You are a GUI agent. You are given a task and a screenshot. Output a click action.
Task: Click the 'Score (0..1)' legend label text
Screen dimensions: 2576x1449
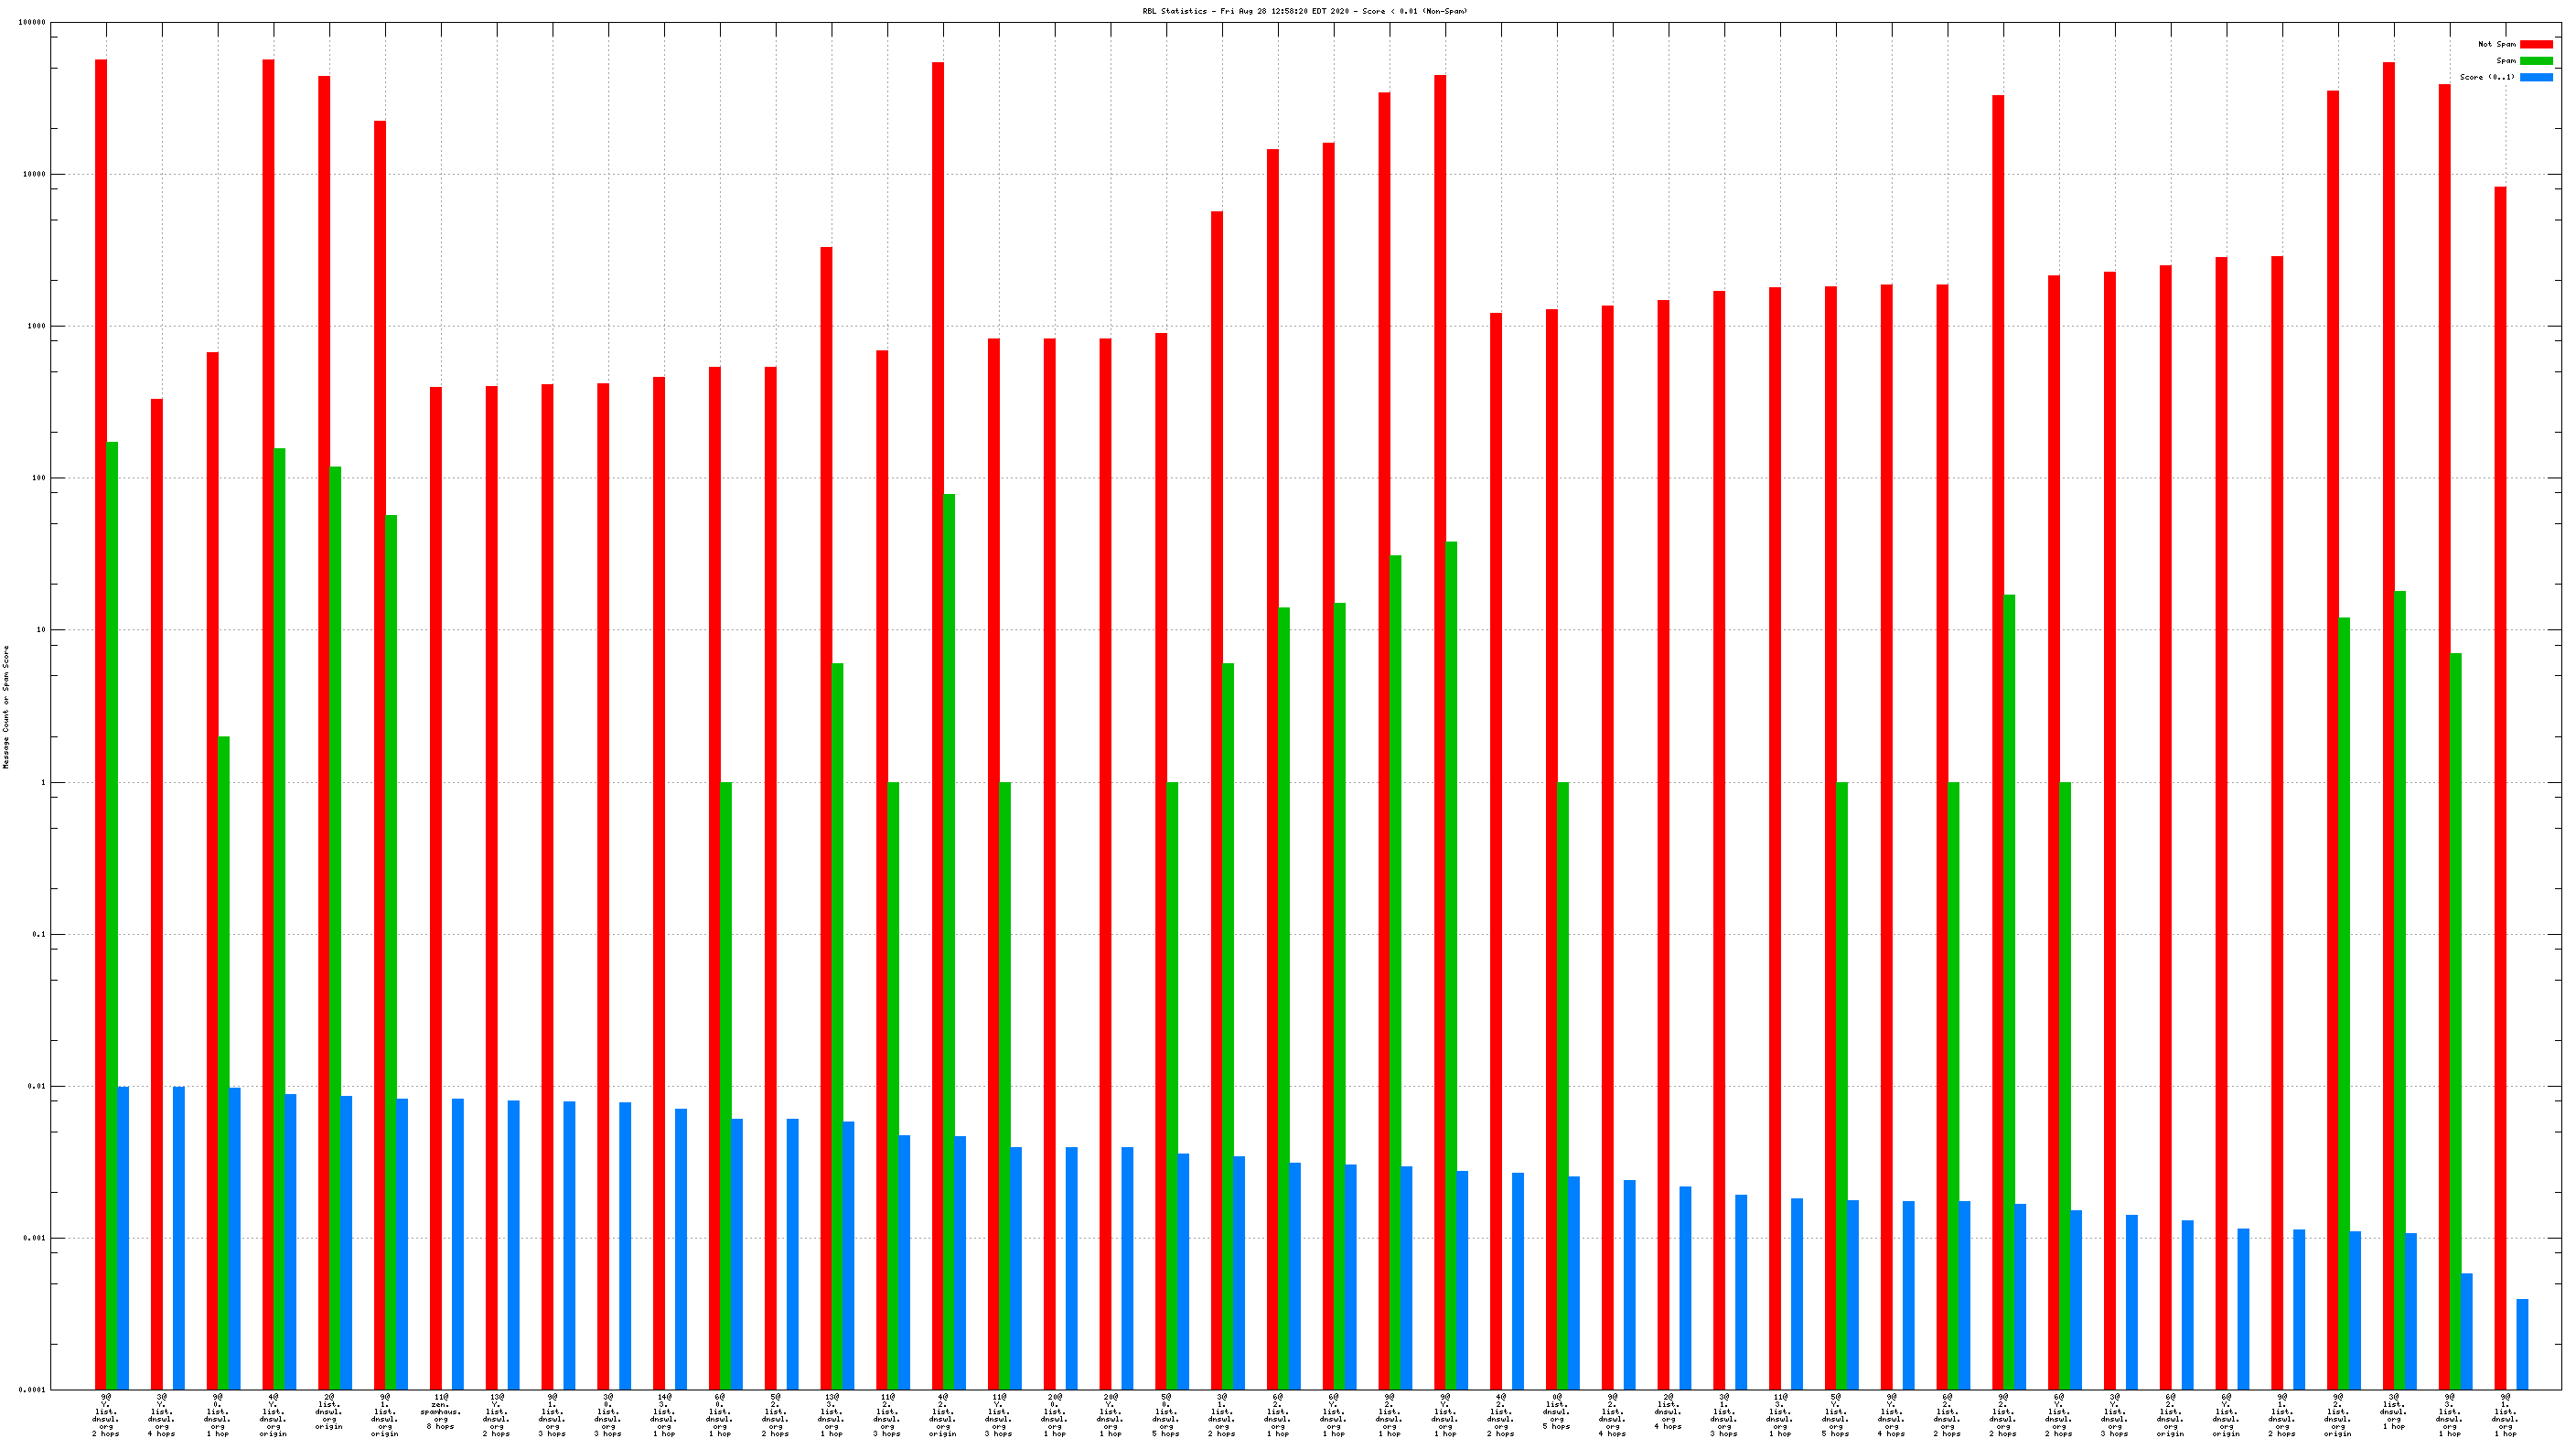[2486, 77]
